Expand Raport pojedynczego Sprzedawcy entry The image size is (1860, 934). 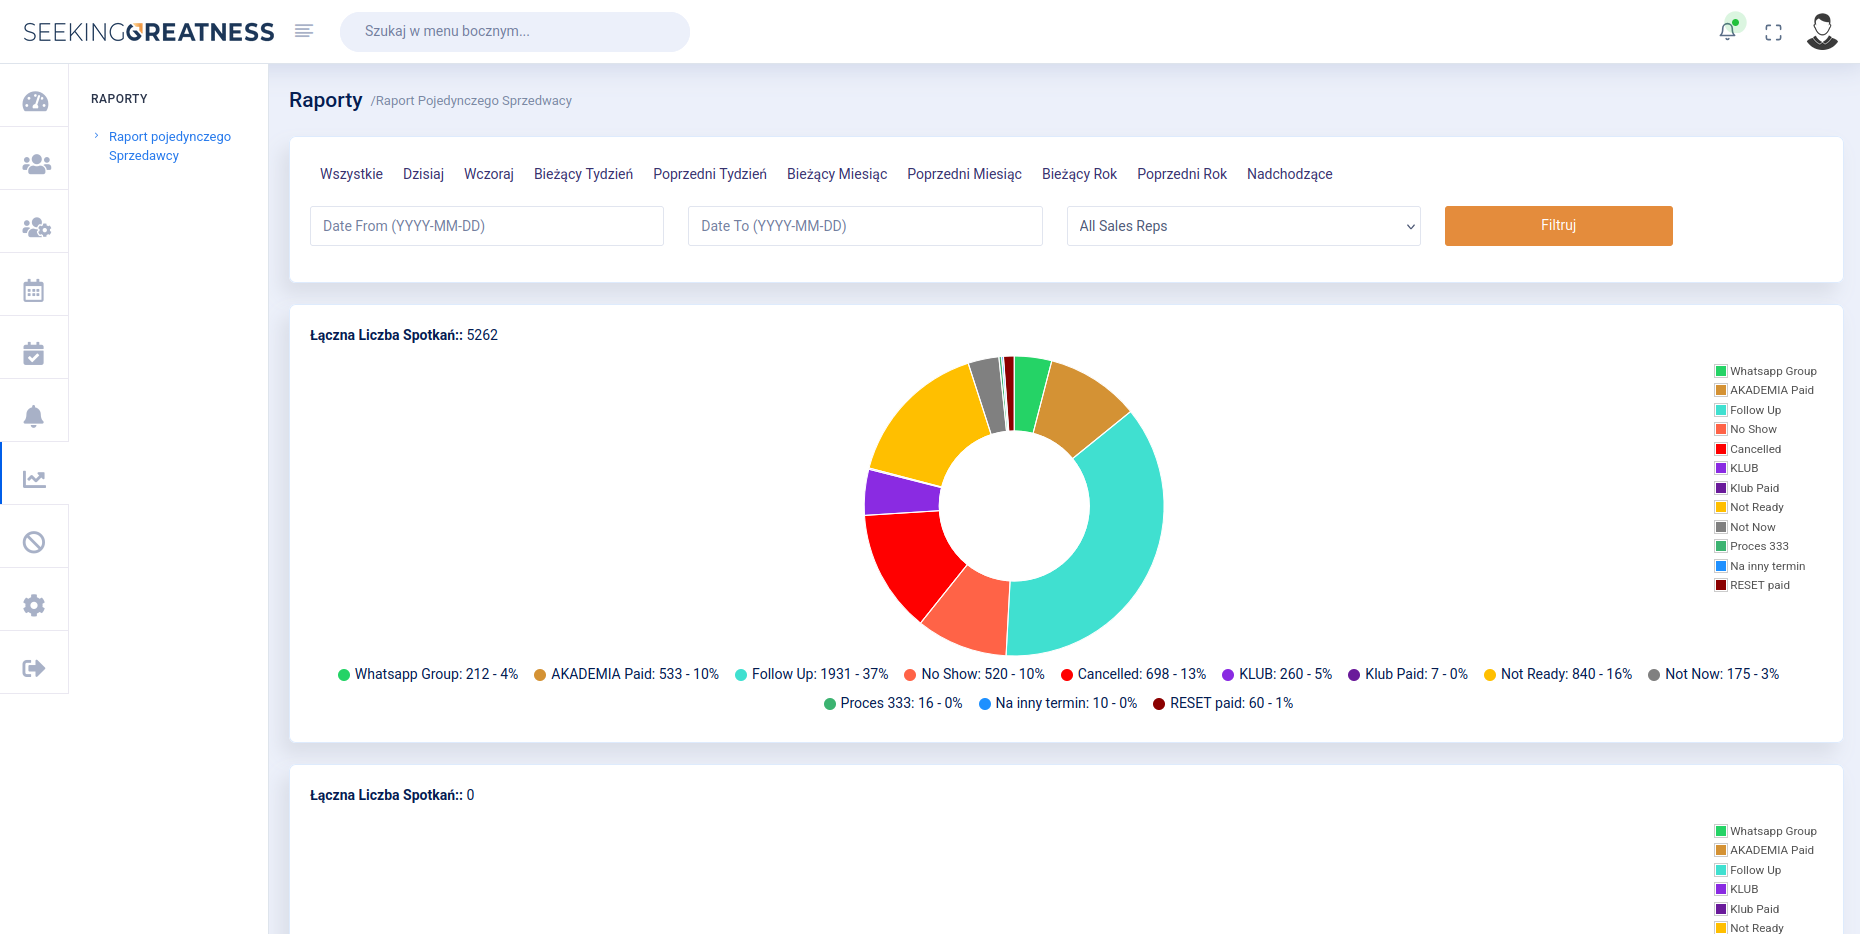coord(169,145)
